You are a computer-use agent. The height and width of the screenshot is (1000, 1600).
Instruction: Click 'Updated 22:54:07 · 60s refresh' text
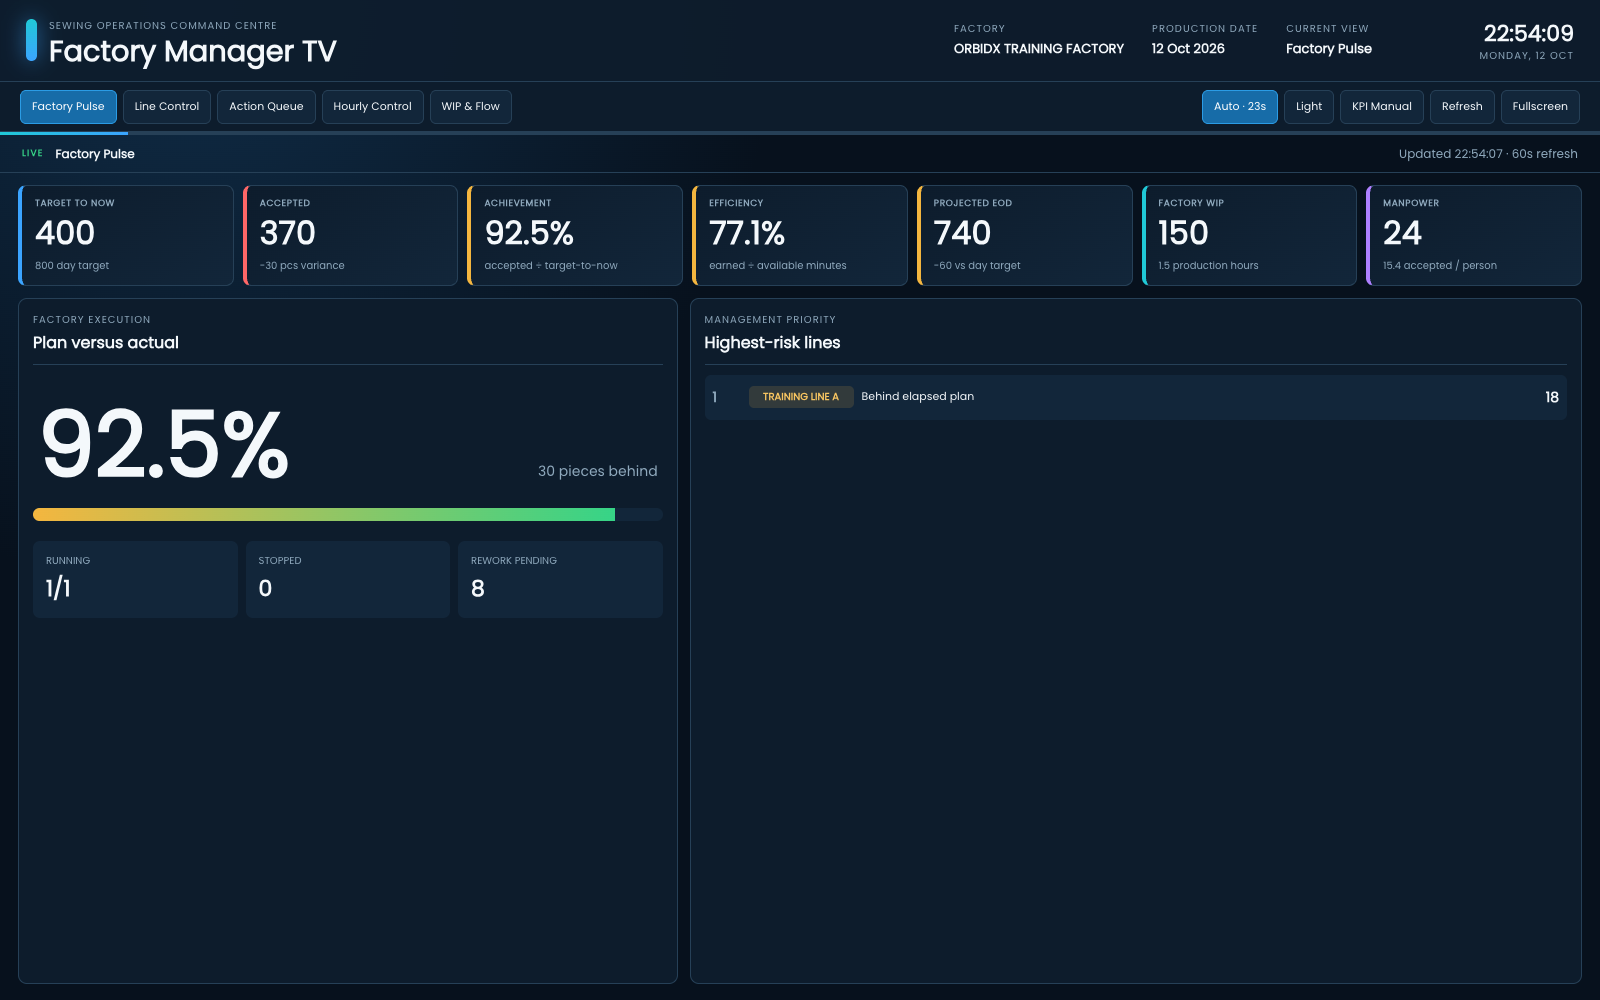[x=1488, y=154]
